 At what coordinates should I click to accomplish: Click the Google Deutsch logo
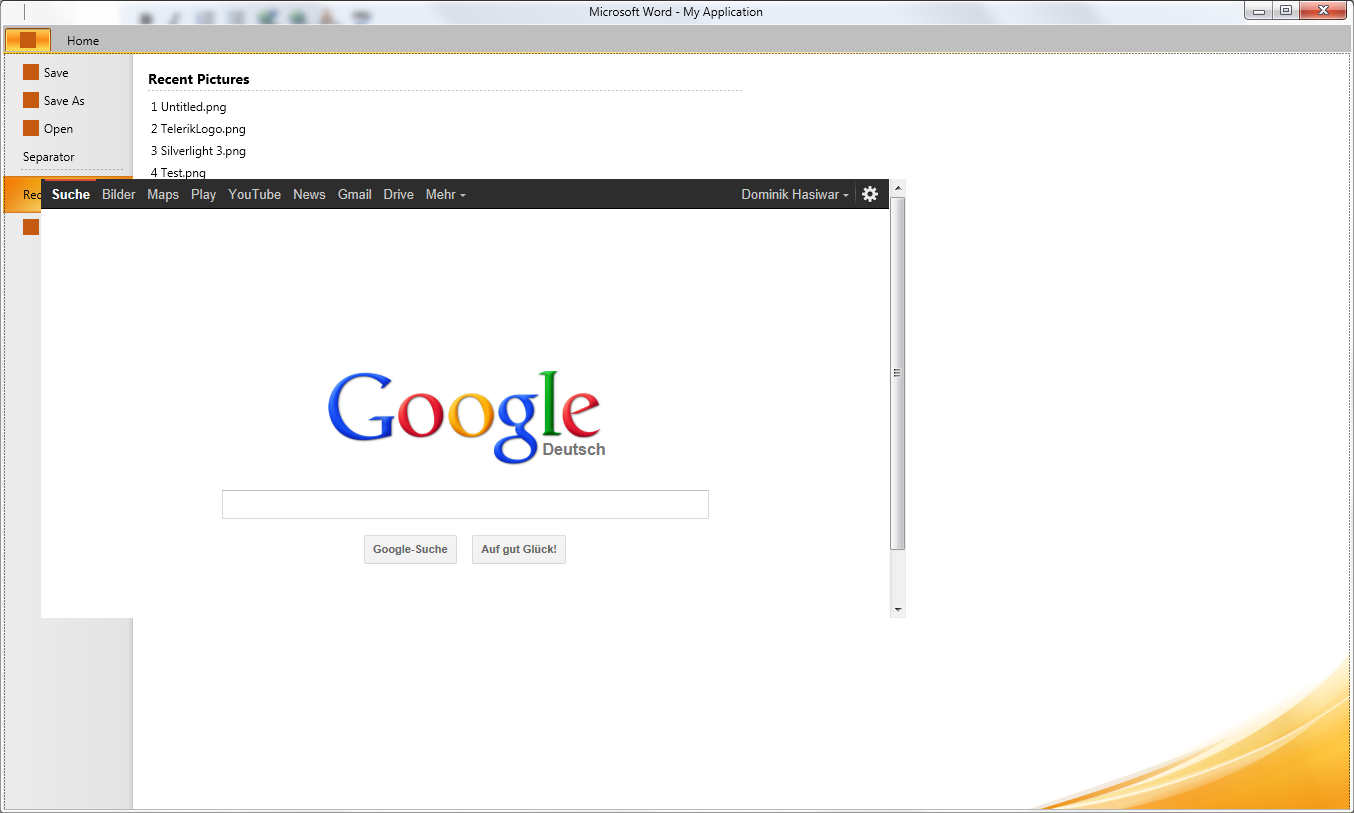tap(466, 417)
